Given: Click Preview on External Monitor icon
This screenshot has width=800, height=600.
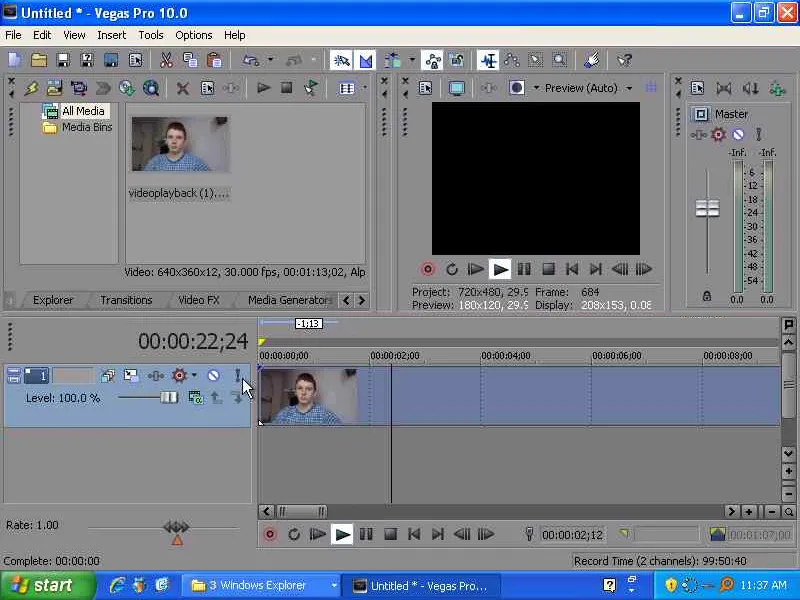Looking at the screenshot, I should (457, 88).
